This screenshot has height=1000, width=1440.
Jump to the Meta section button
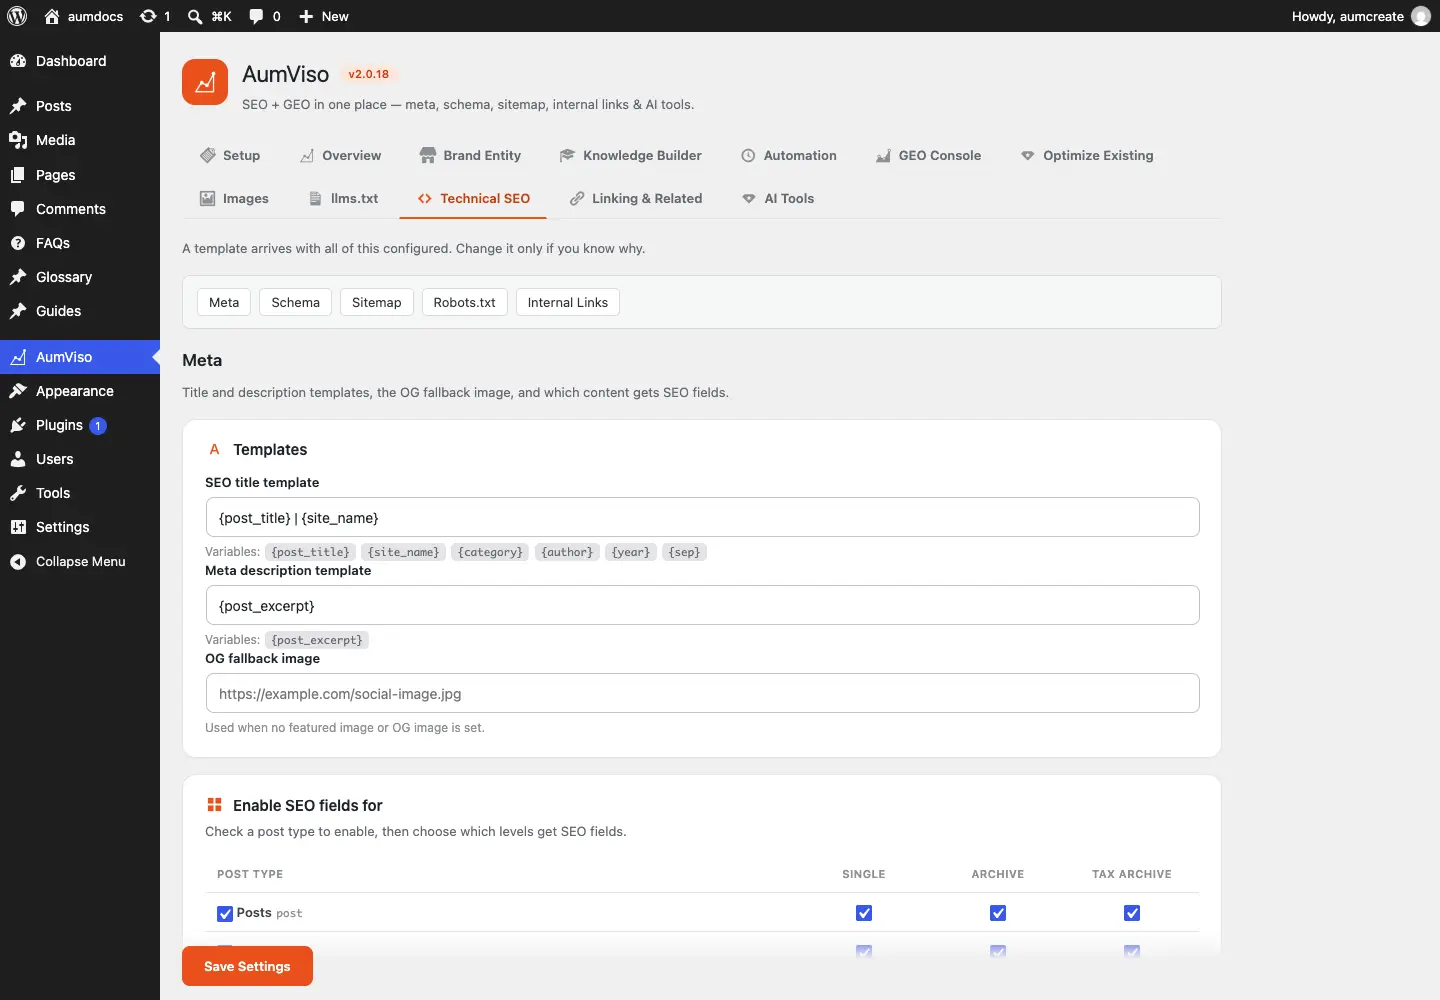pyautogui.click(x=224, y=302)
